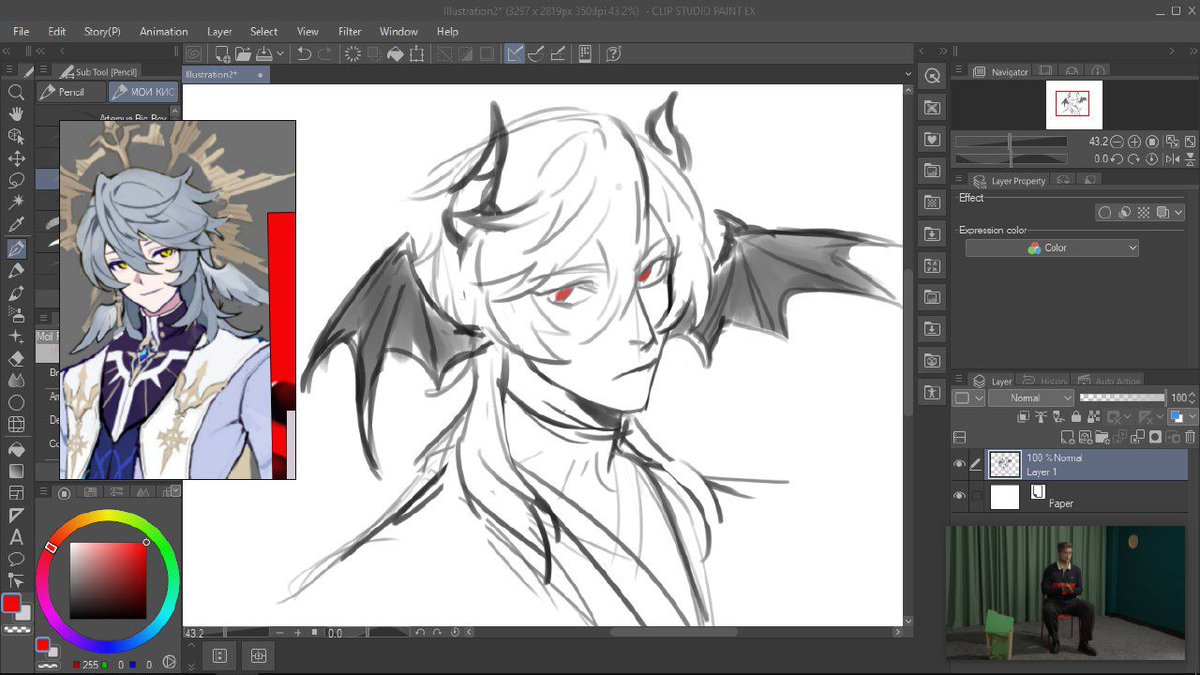Open the Filter menu
Viewport: 1200px width, 675px height.
pos(350,31)
